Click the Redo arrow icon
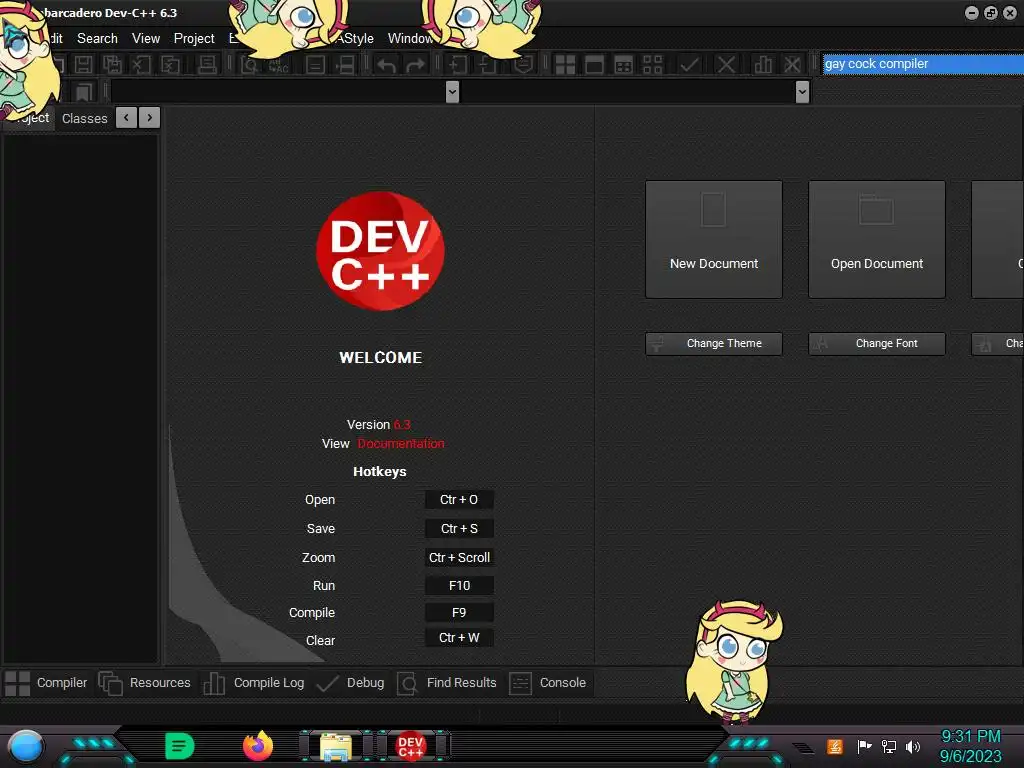This screenshot has width=1024, height=768. click(415, 65)
